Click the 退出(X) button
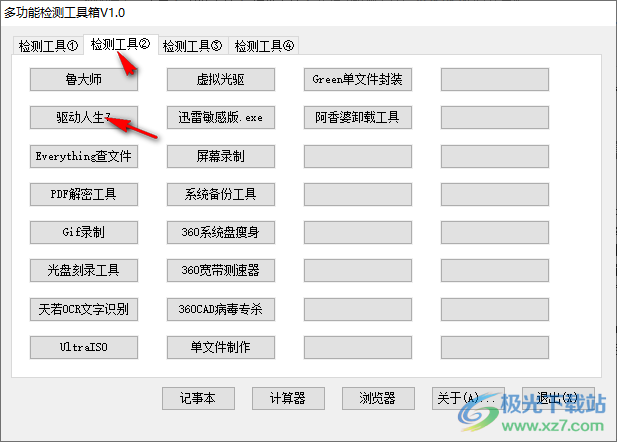This screenshot has height=442, width=617. tap(558, 398)
